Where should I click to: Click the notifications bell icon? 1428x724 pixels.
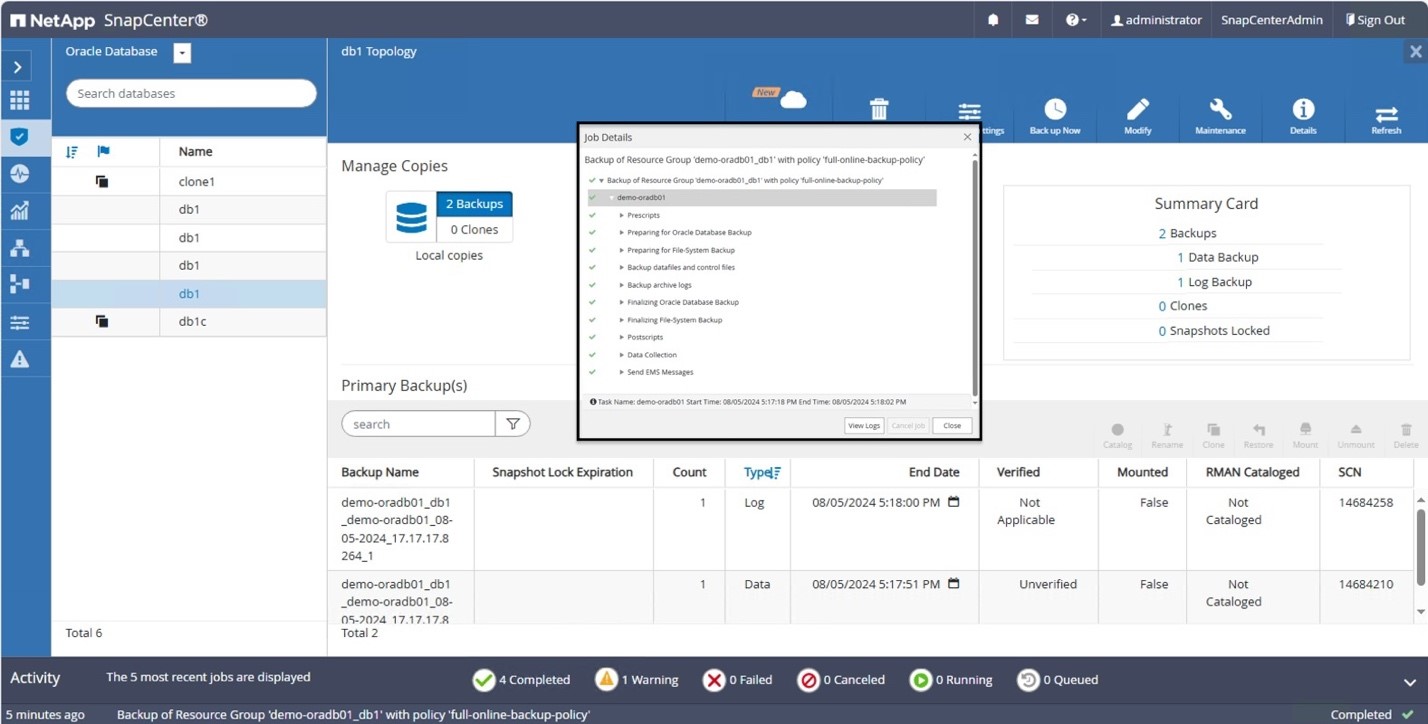point(993,20)
